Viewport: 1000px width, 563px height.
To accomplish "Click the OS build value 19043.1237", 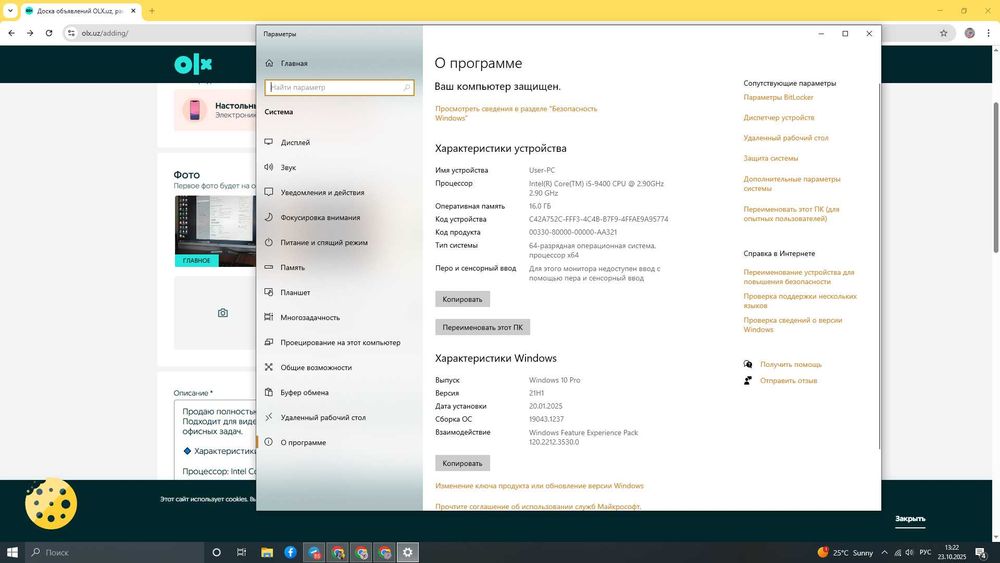I will 546,420.
